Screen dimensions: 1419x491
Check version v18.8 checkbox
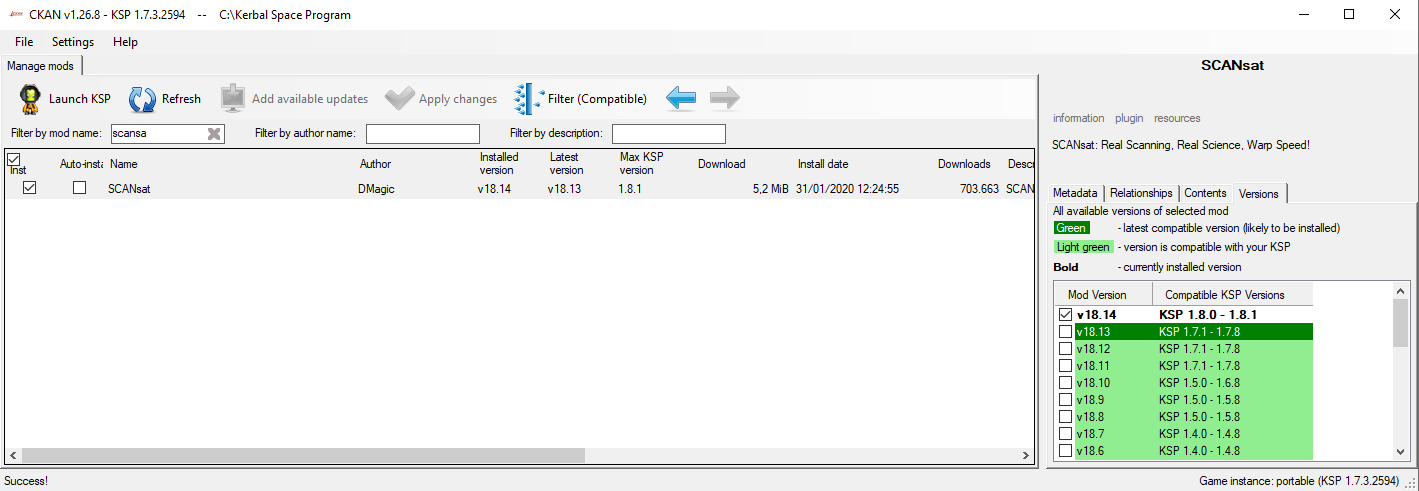pyautogui.click(x=1066, y=417)
